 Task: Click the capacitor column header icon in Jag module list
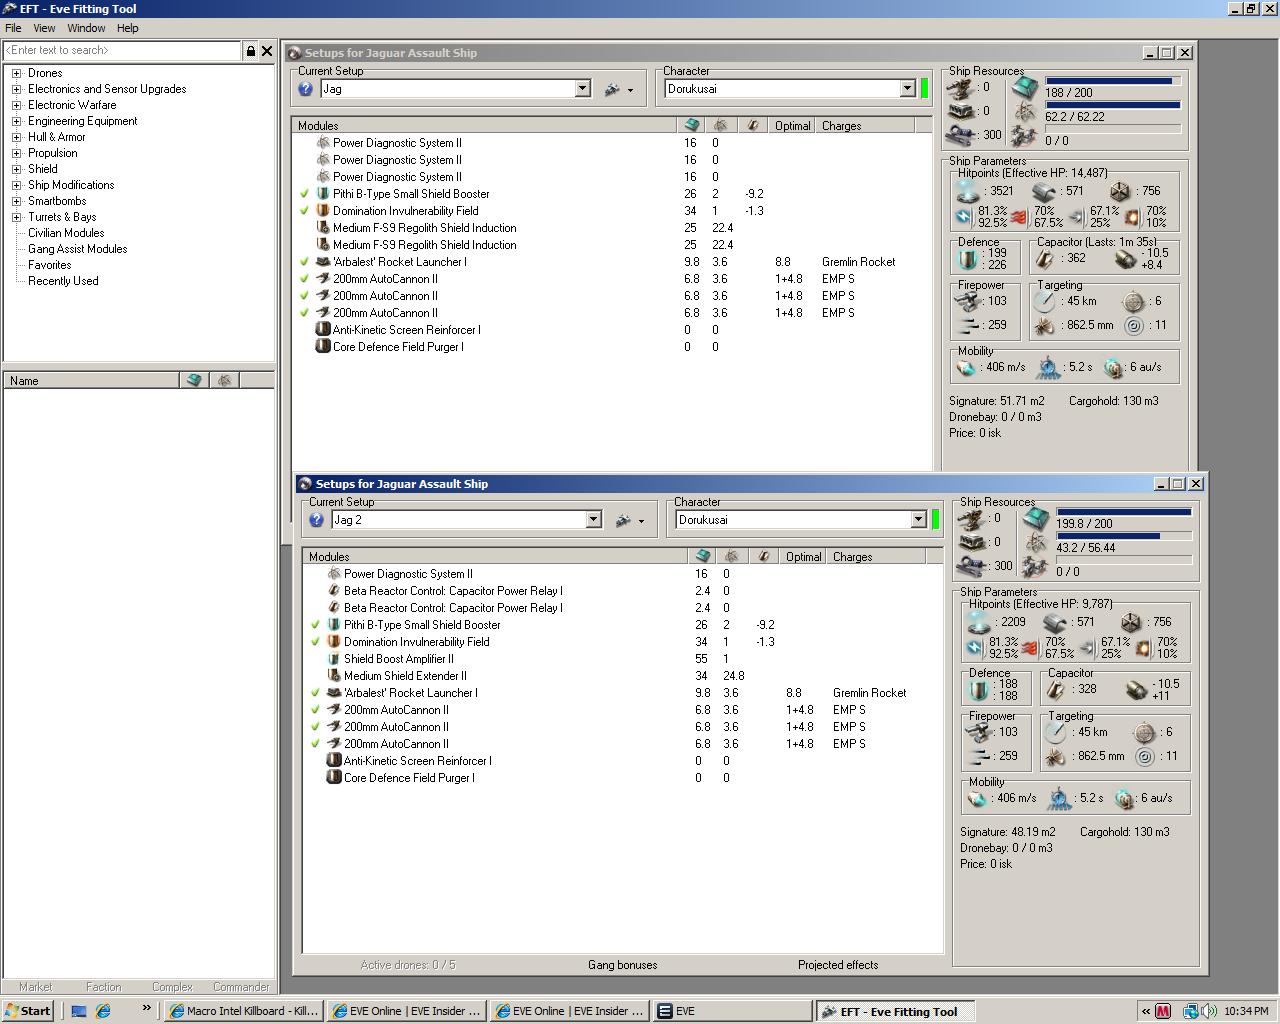point(752,126)
